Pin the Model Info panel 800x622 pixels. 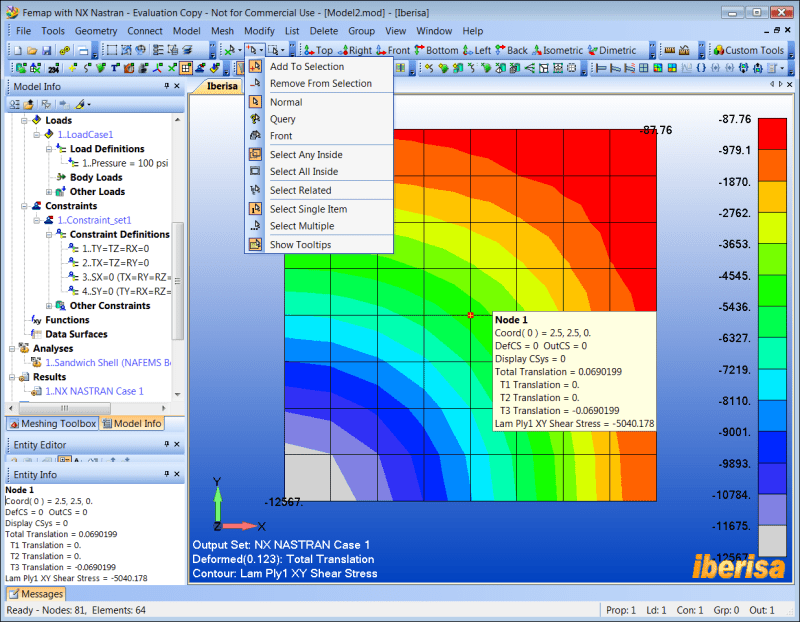coord(166,86)
